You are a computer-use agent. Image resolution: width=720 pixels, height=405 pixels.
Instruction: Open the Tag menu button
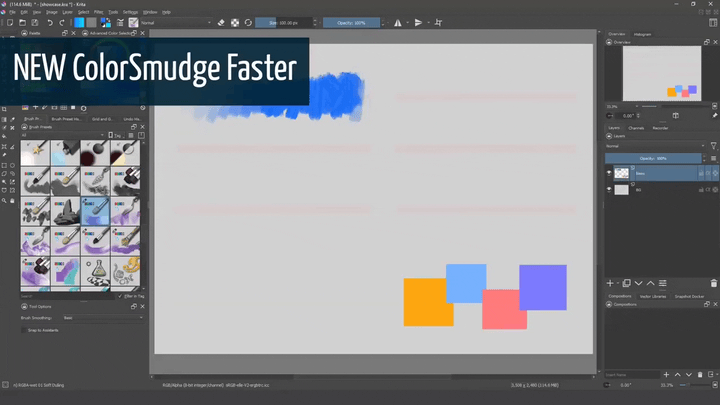point(116,135)
